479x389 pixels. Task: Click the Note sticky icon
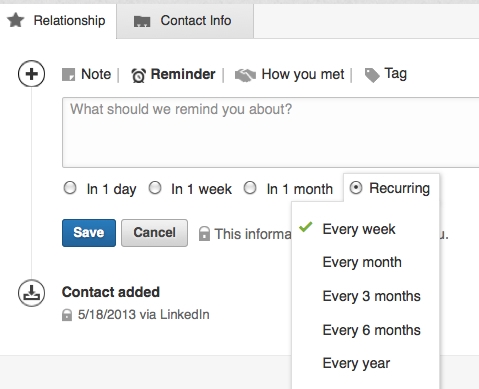(x=69, y=74)
